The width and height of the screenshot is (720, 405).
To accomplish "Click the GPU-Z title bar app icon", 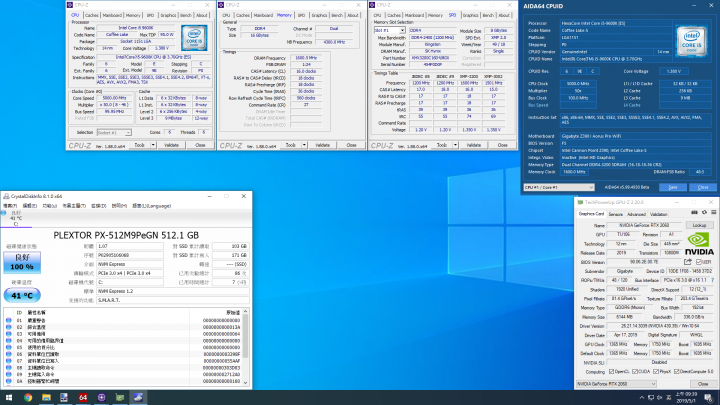I will pyautogui.click(x=580, y=202).
